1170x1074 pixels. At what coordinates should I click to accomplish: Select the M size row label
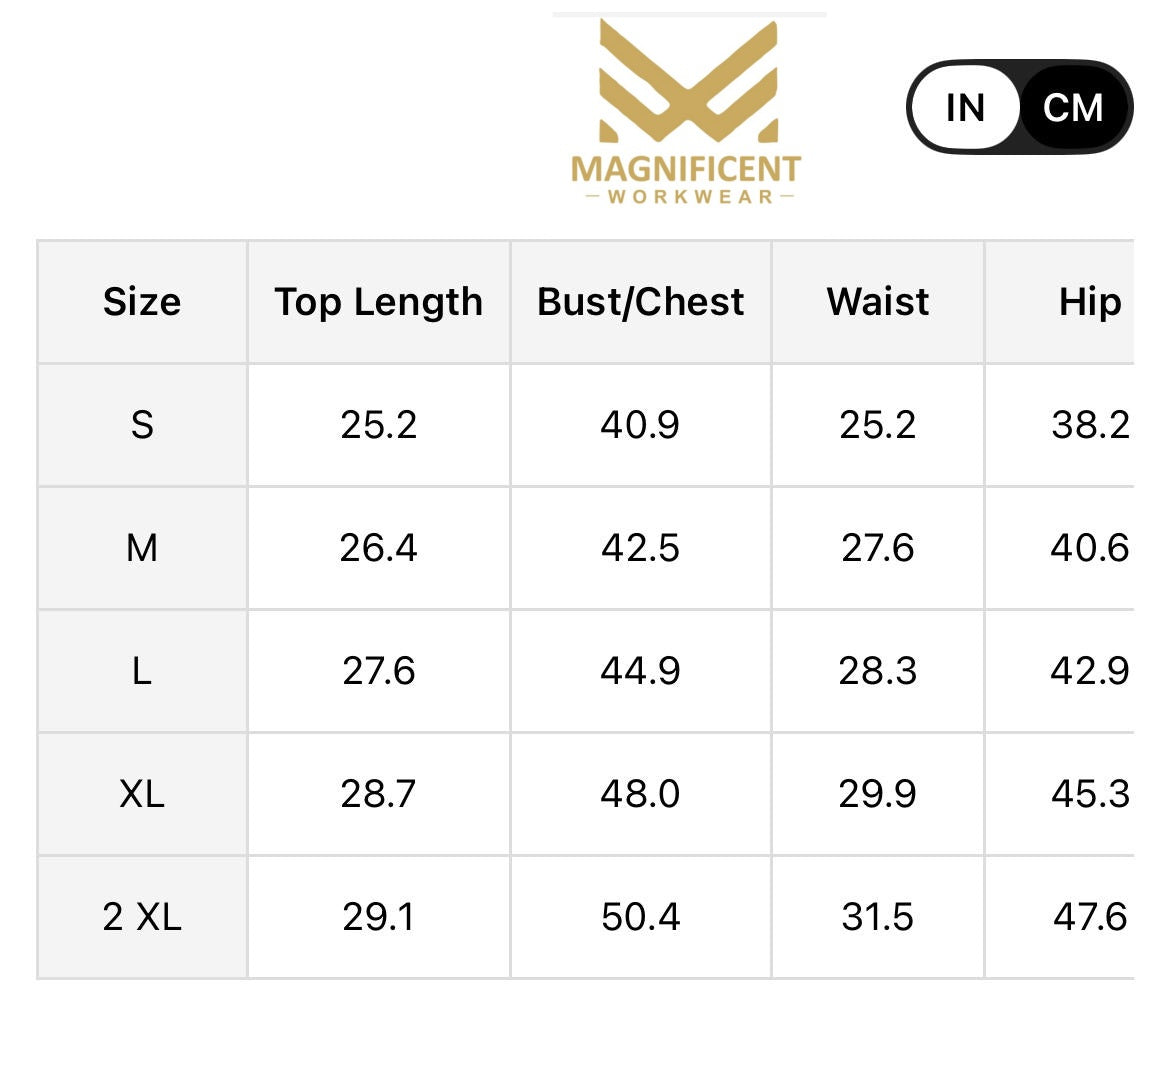pos(142,548)
